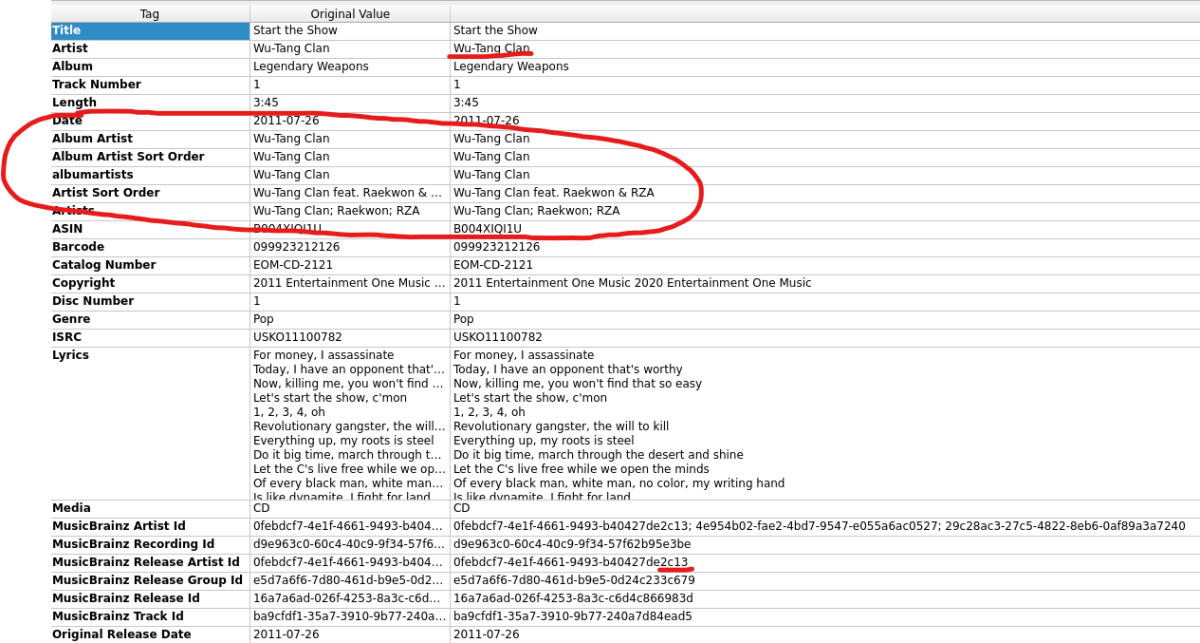
Task: Select the ISRC tag label
Action: click(66, 337)
